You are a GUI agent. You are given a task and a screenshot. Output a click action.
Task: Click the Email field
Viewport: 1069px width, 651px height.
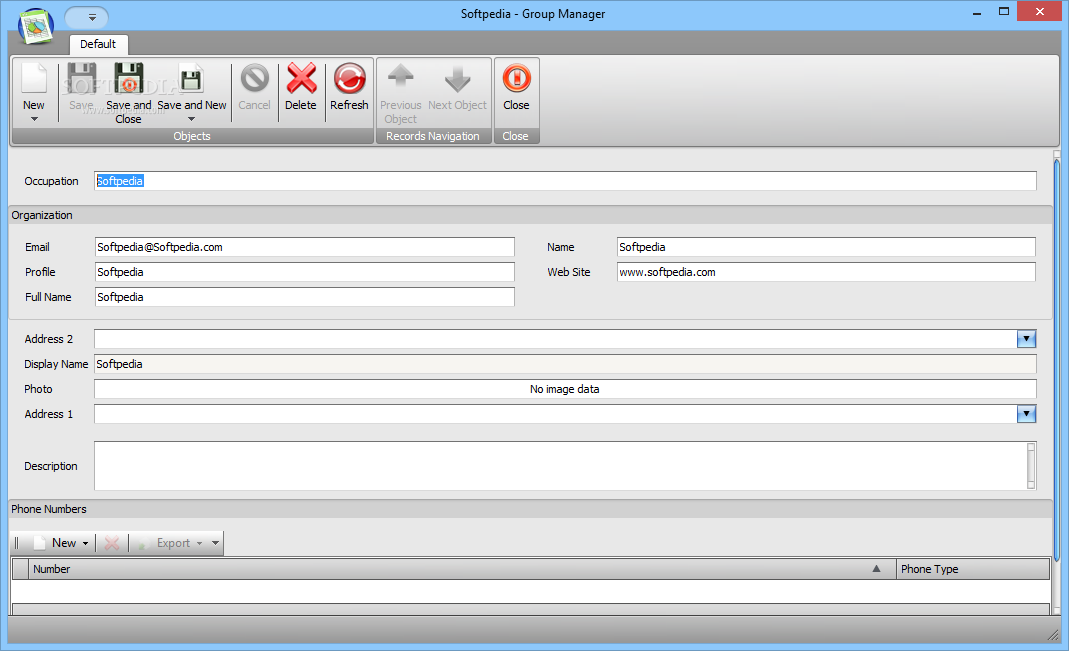point(305,247)
